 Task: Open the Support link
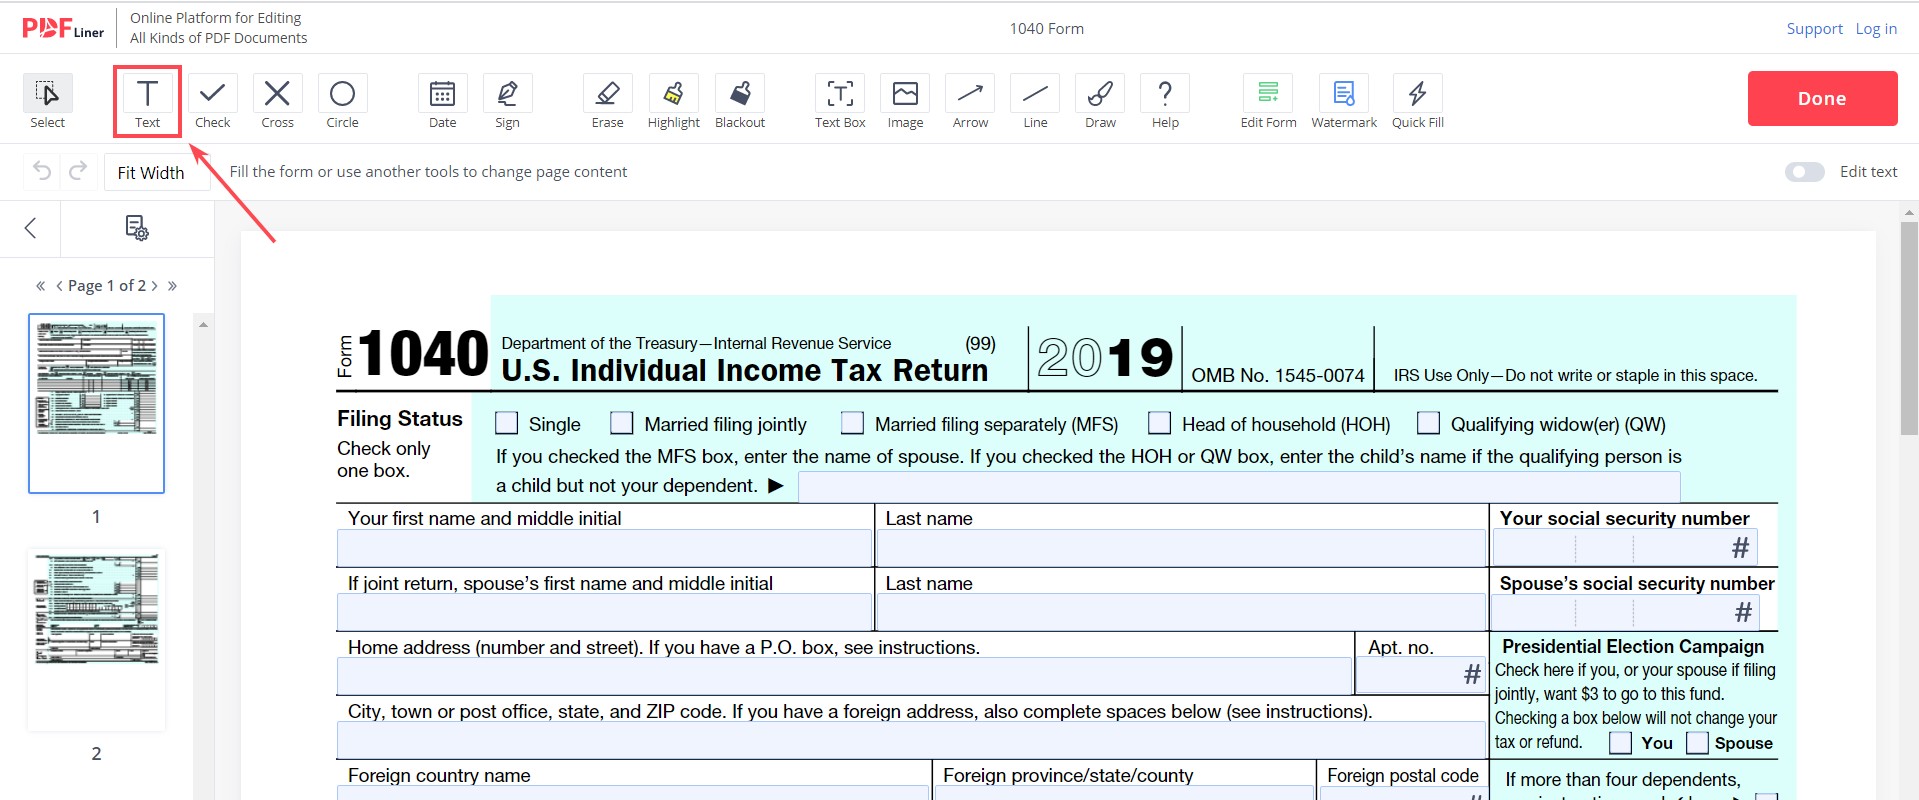tap(1814, 29)
